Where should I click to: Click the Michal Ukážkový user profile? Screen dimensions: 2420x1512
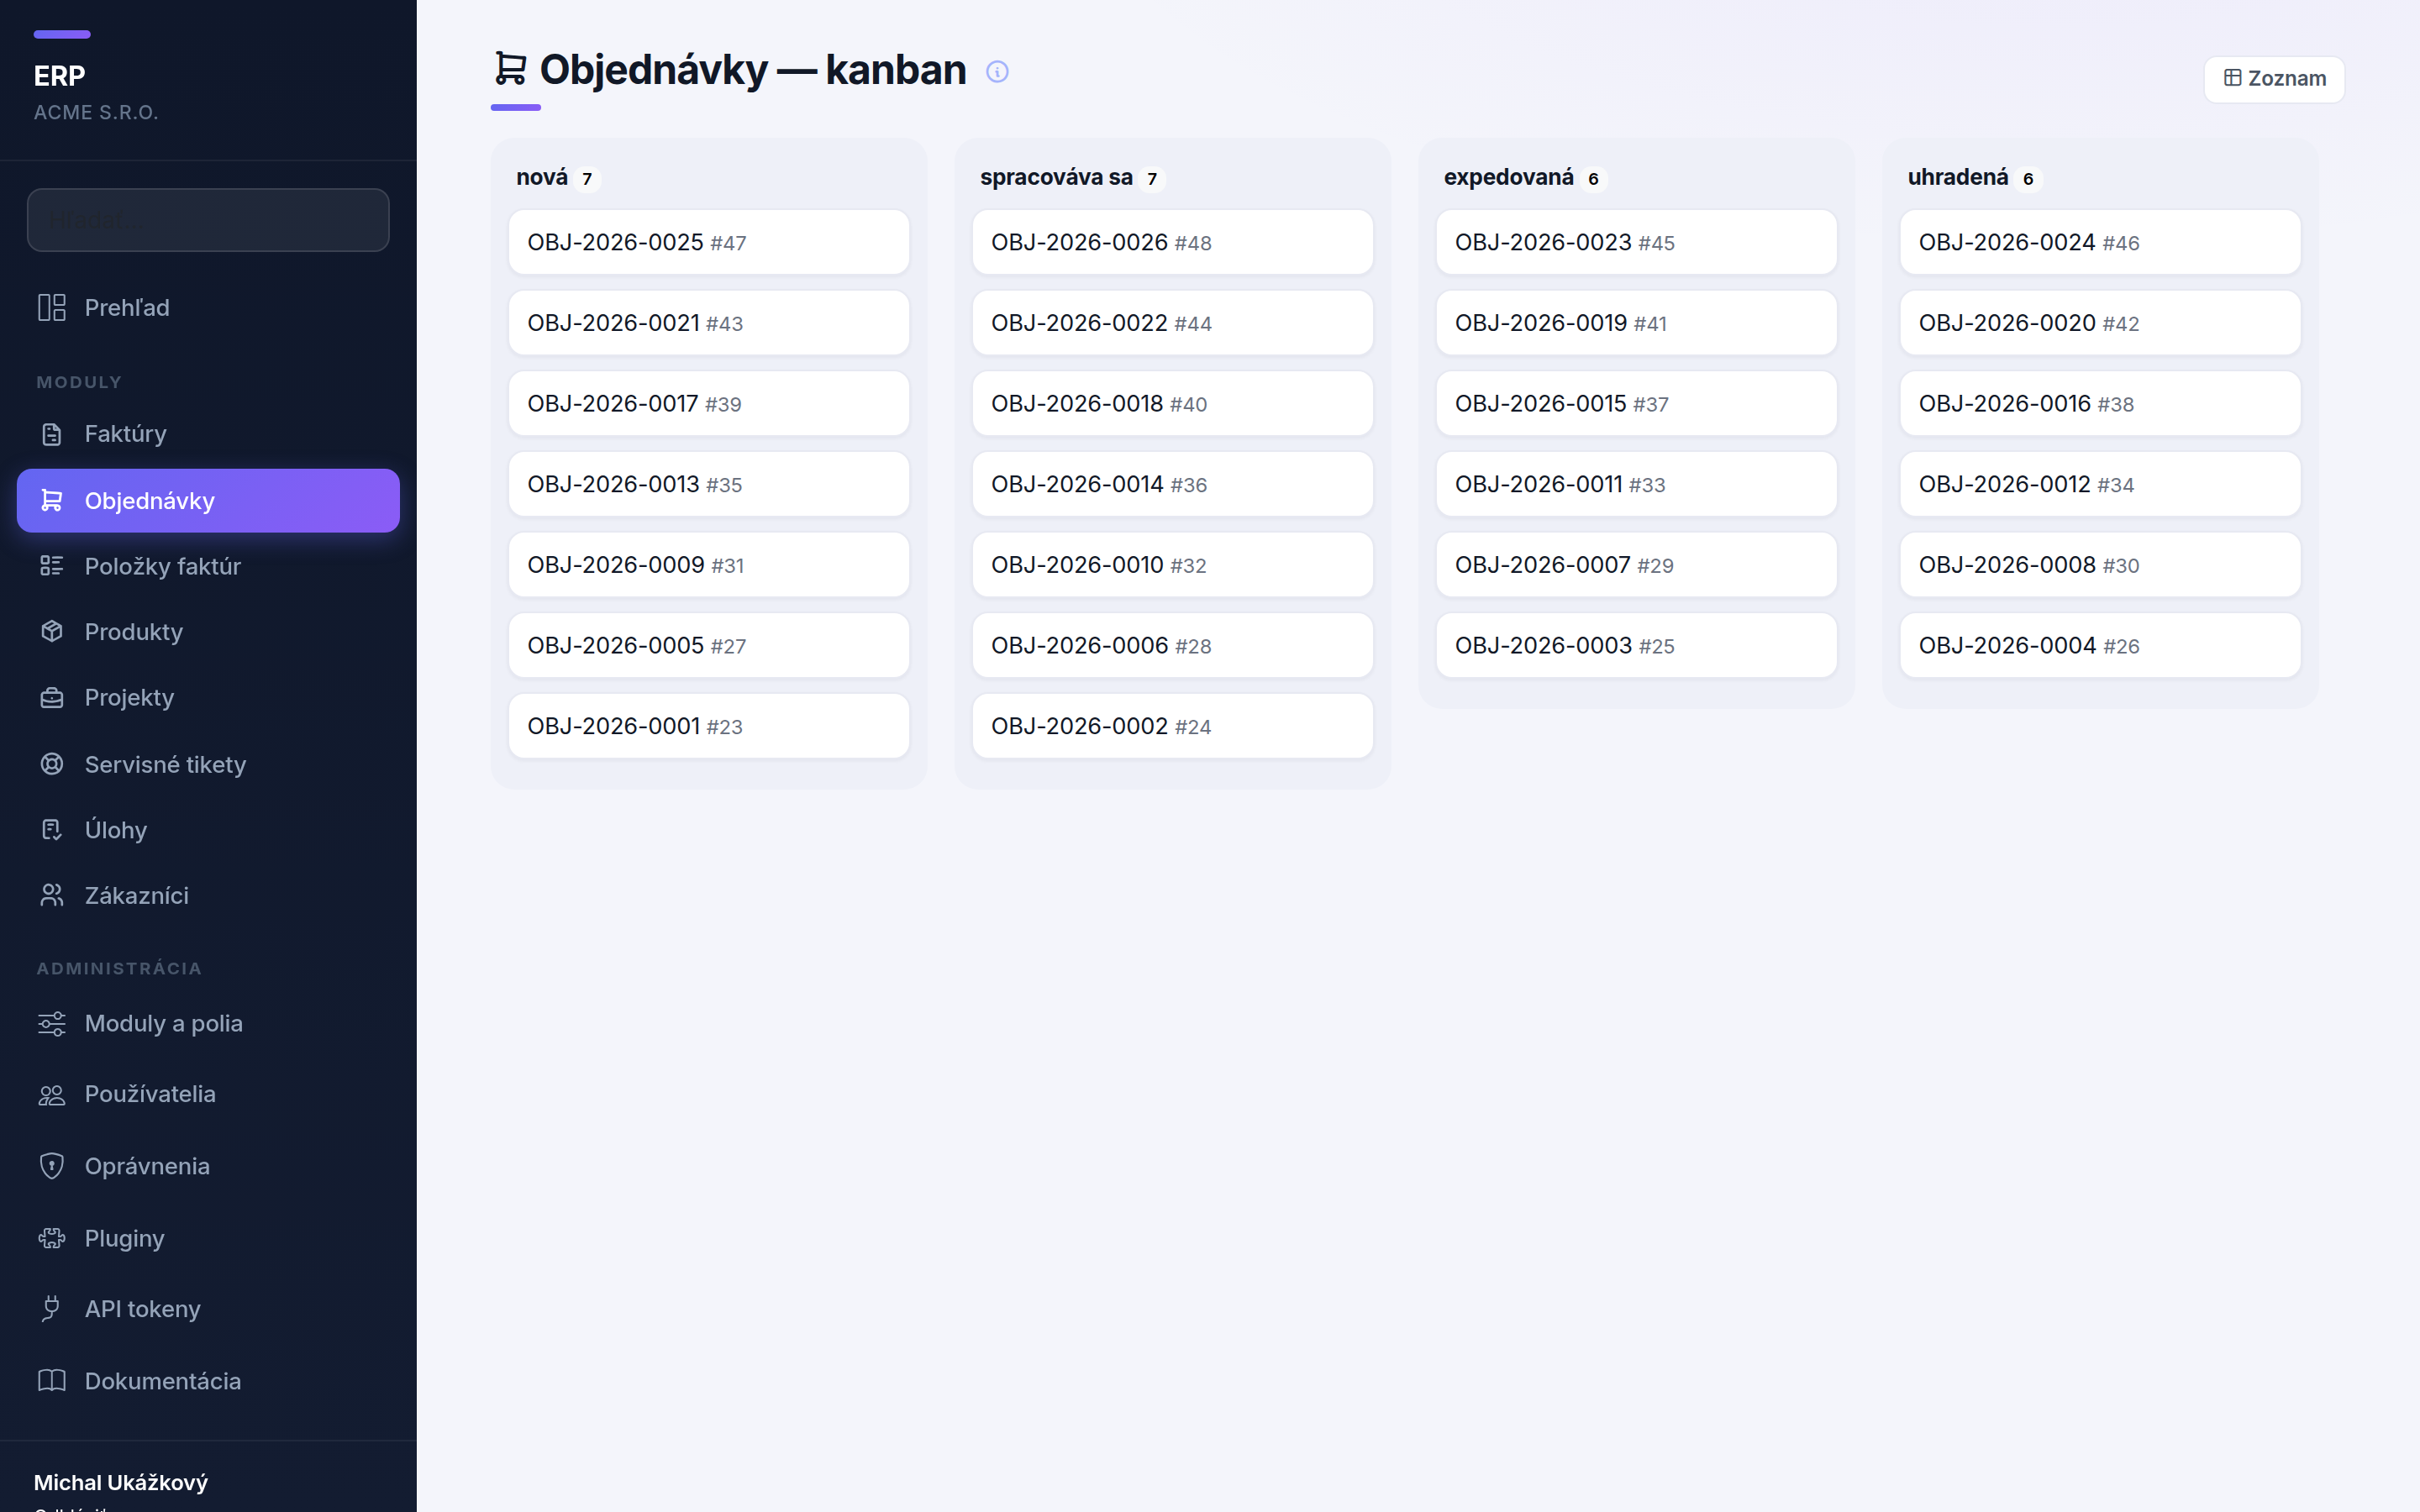(121, 1483)
